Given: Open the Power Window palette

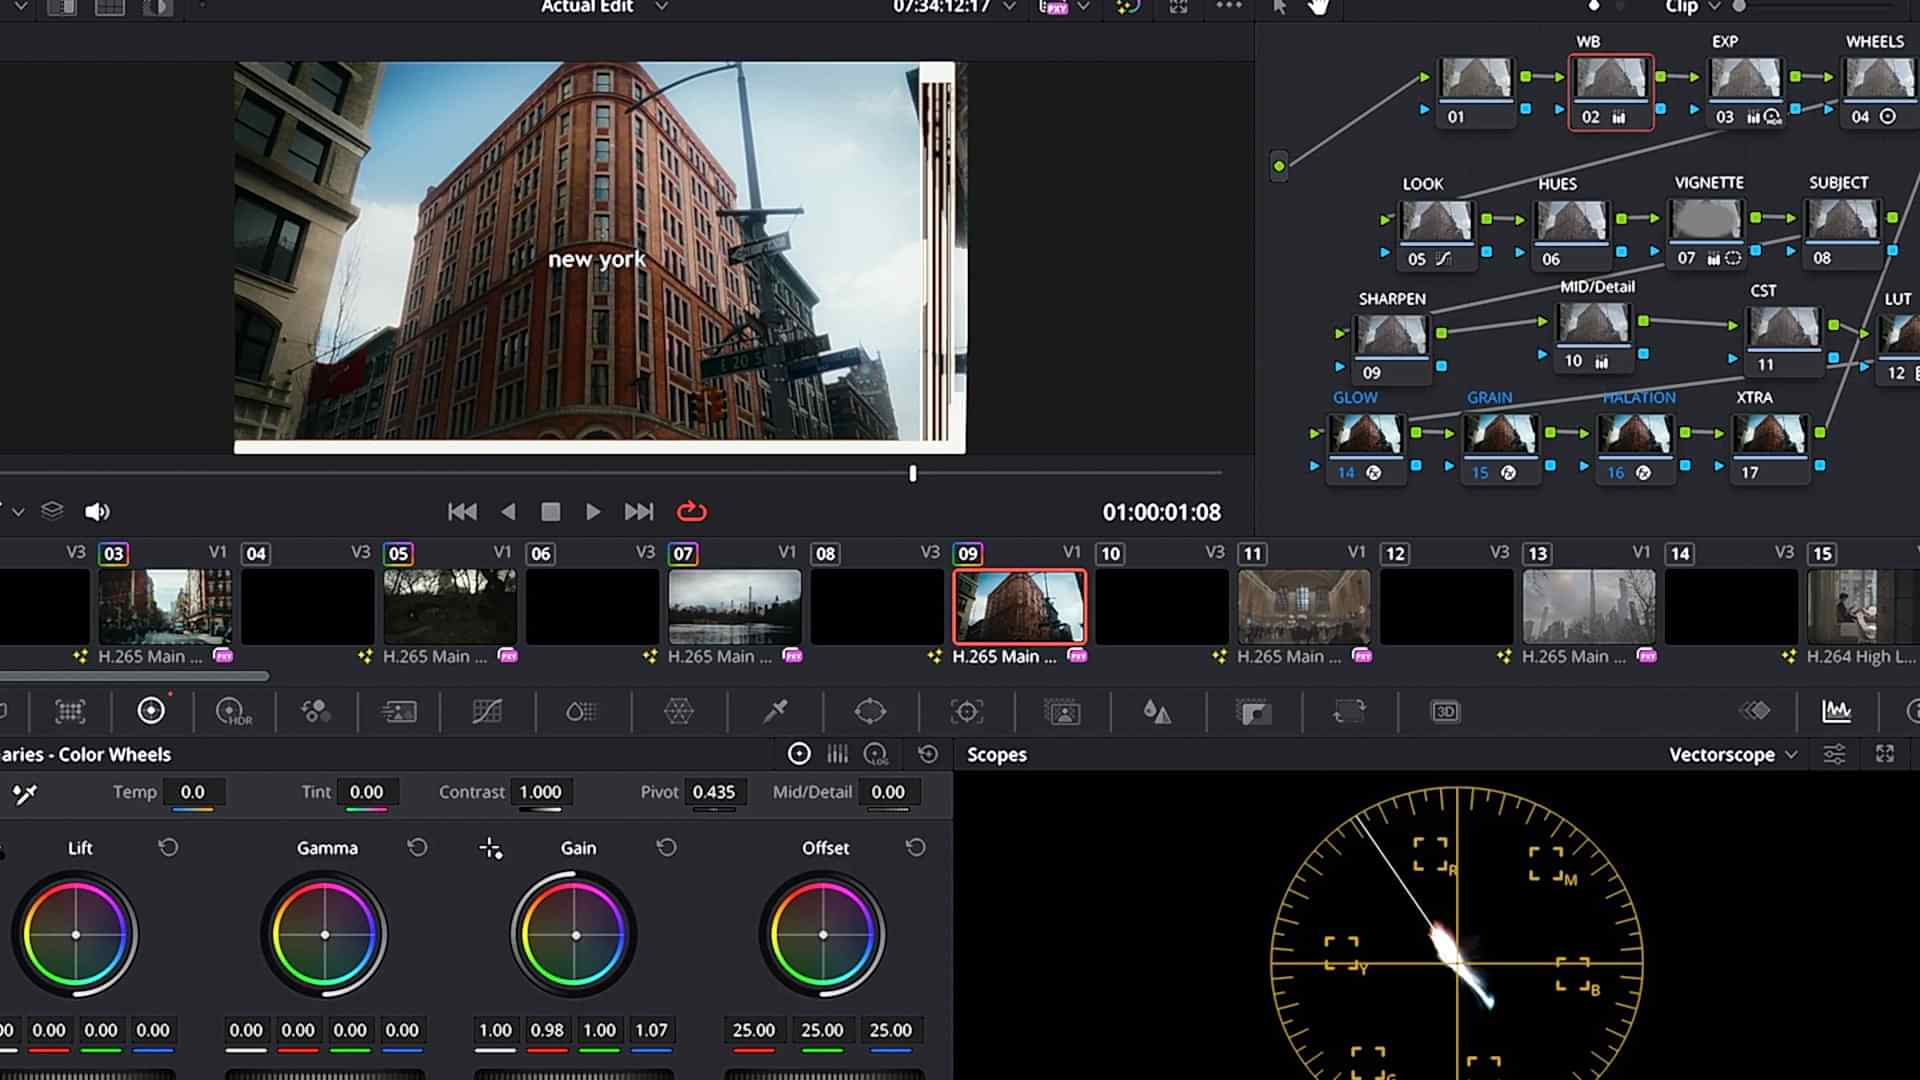Looking at the screenshot, I should click(870, 712).
